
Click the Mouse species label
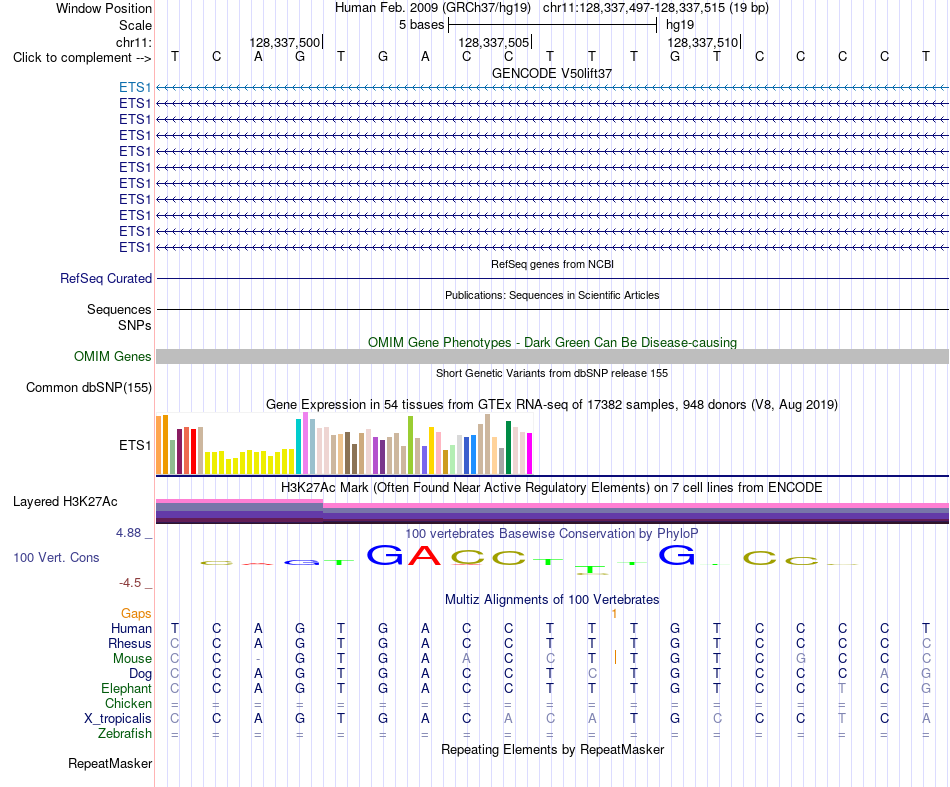(x=133, y=659)
